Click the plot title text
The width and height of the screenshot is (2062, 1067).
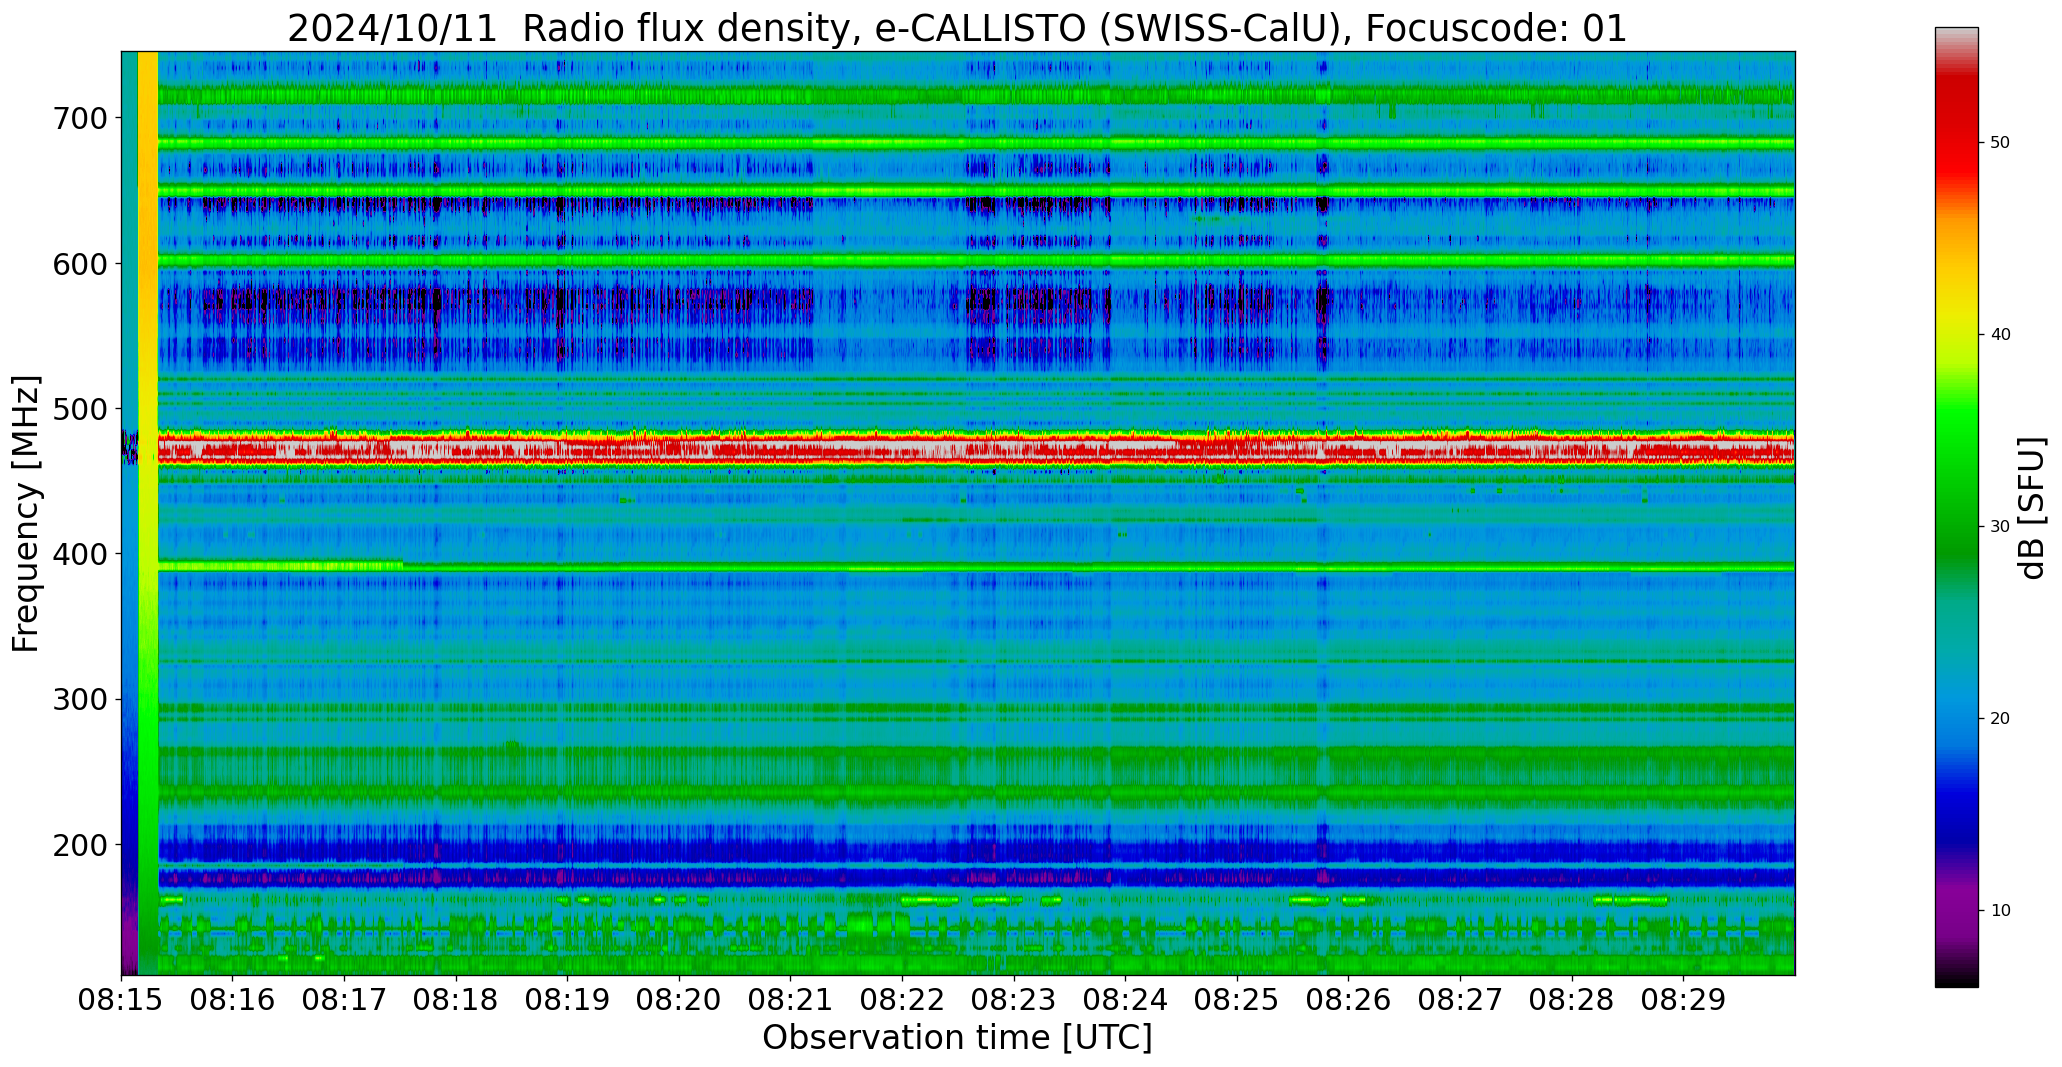tap(957, 28)
